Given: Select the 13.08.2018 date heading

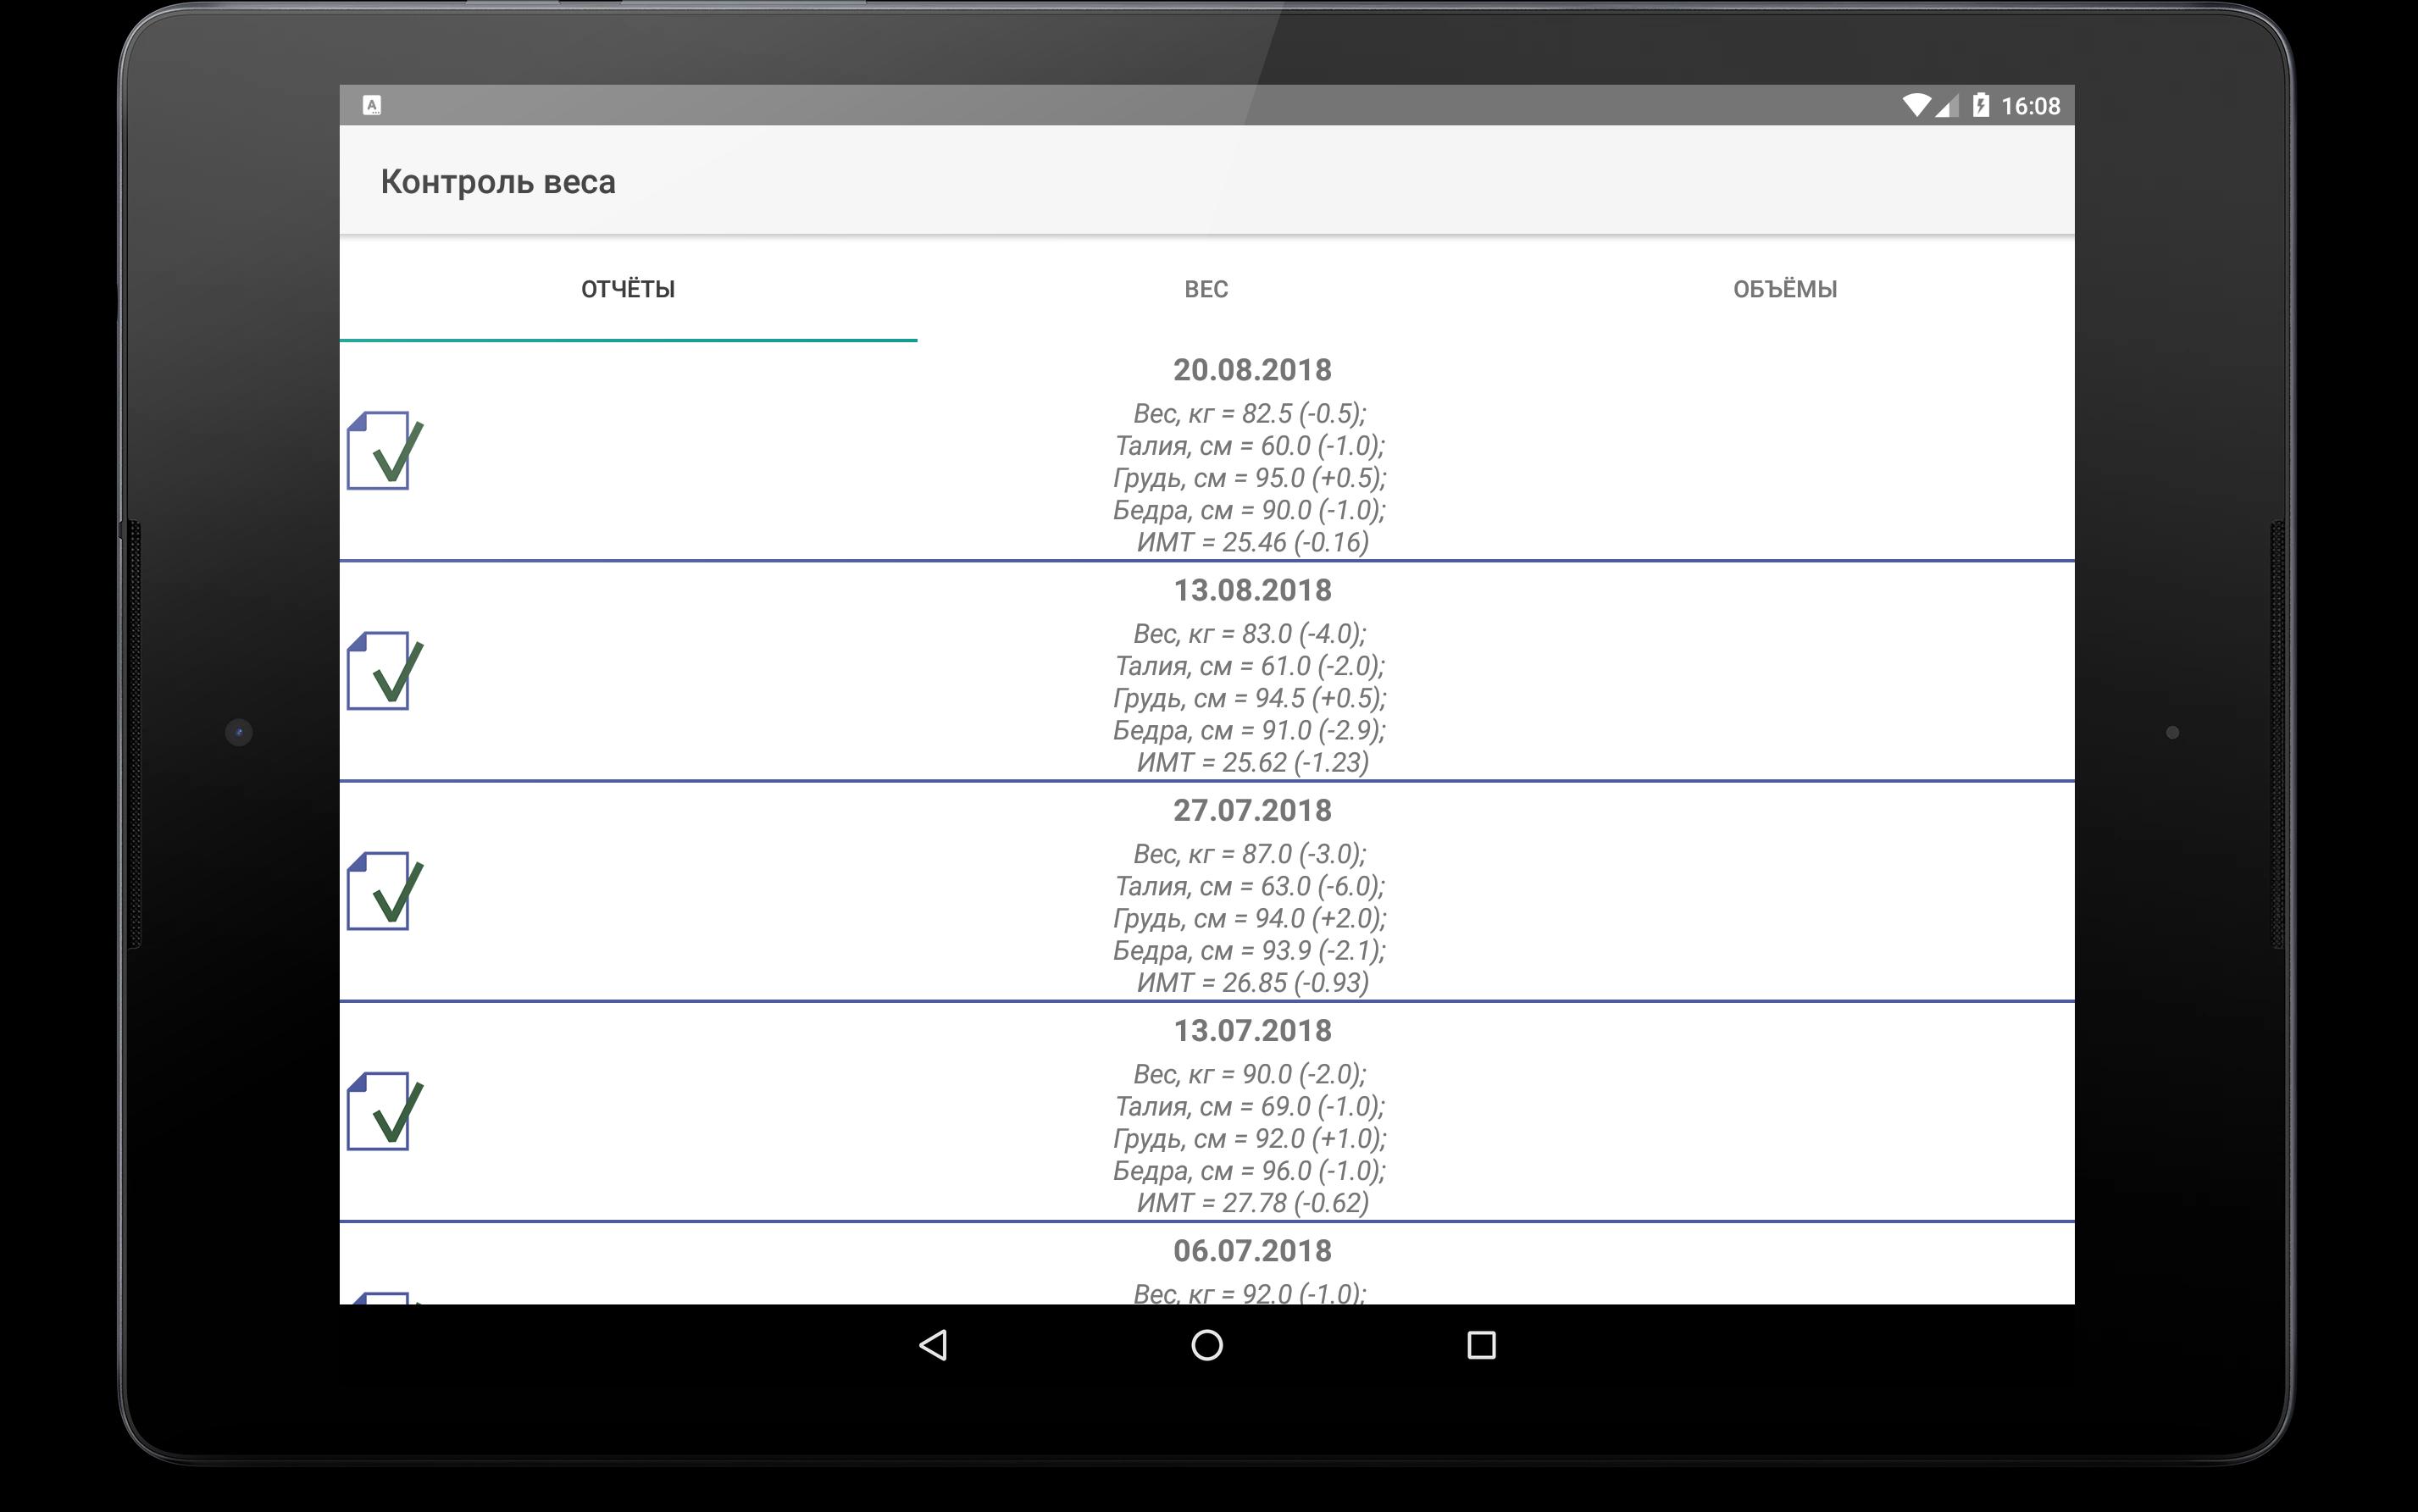Looking at the screenshot, I should tap(1252, 590).
